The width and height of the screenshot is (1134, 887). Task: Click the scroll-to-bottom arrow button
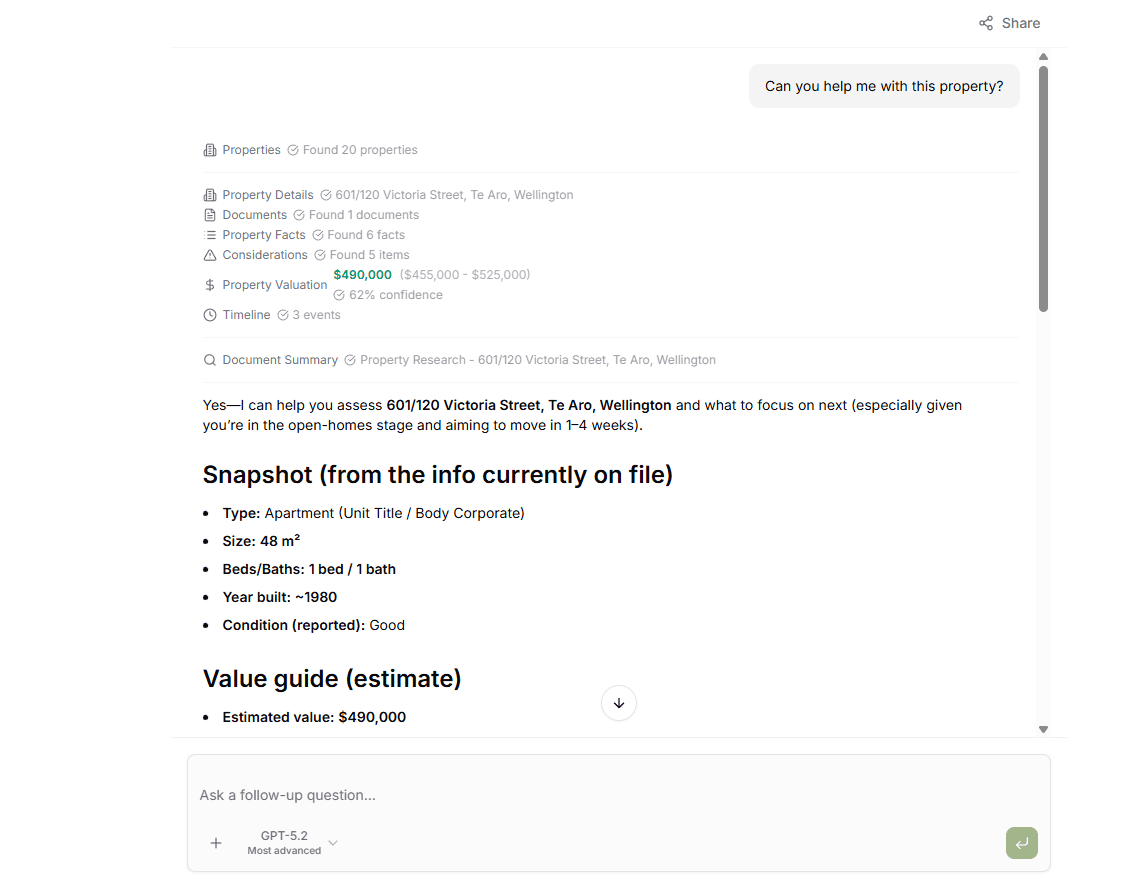click(x=618, y=703)
